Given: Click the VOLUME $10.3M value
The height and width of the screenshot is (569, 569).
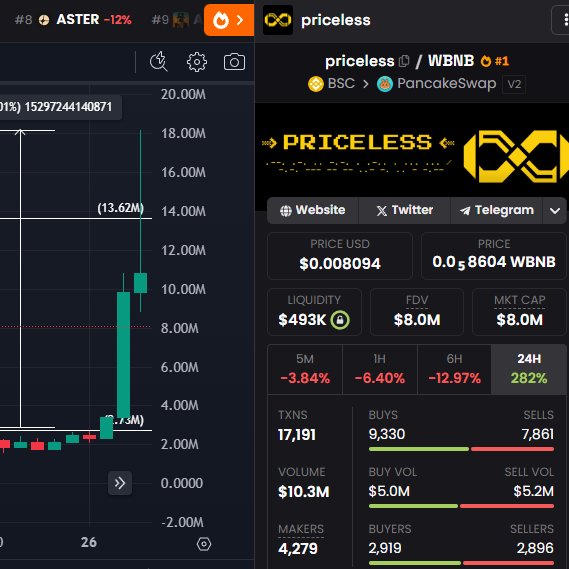Looking at the screenshot, I should click(x=304, y=492).
